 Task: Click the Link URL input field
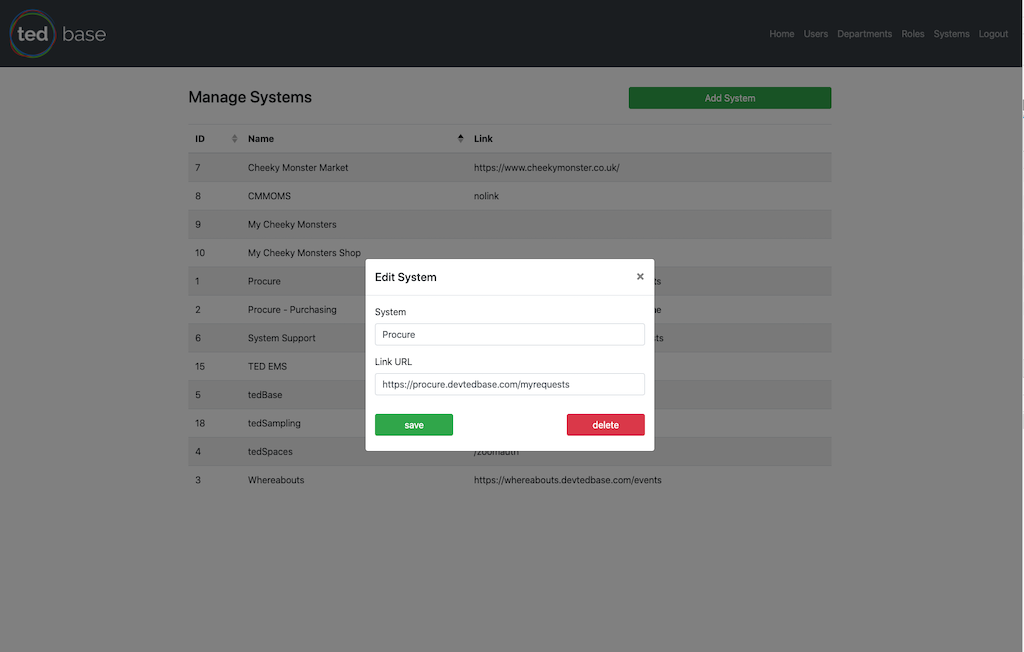point(509,384)
